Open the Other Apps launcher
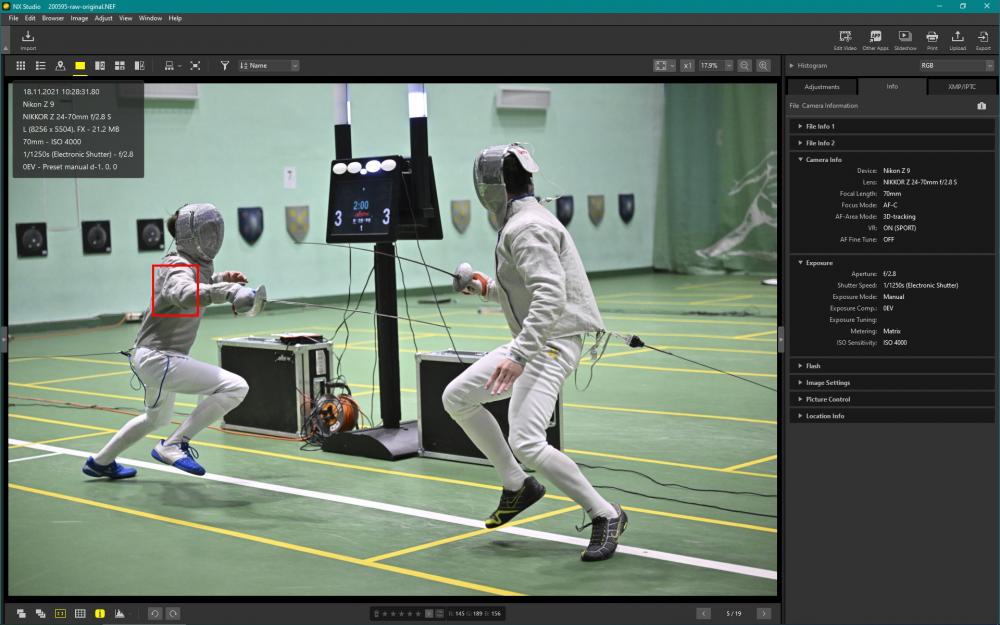The image size is (1000, 625). point(875,40)
